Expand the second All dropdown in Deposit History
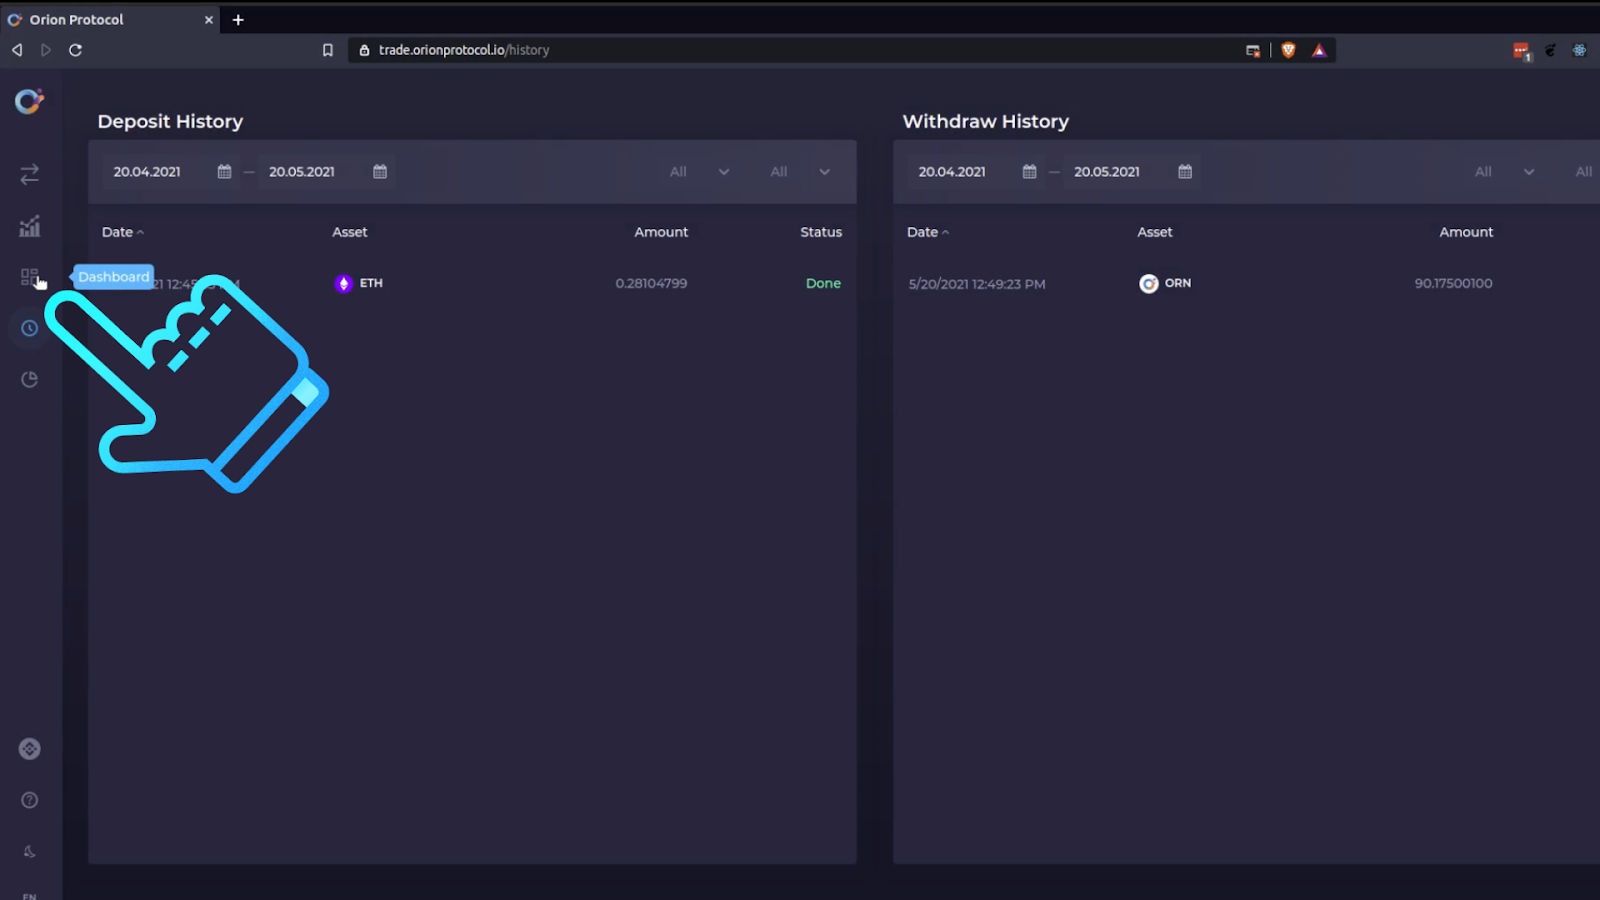Viewport: 1600px width, 900px height. (800, 172)
